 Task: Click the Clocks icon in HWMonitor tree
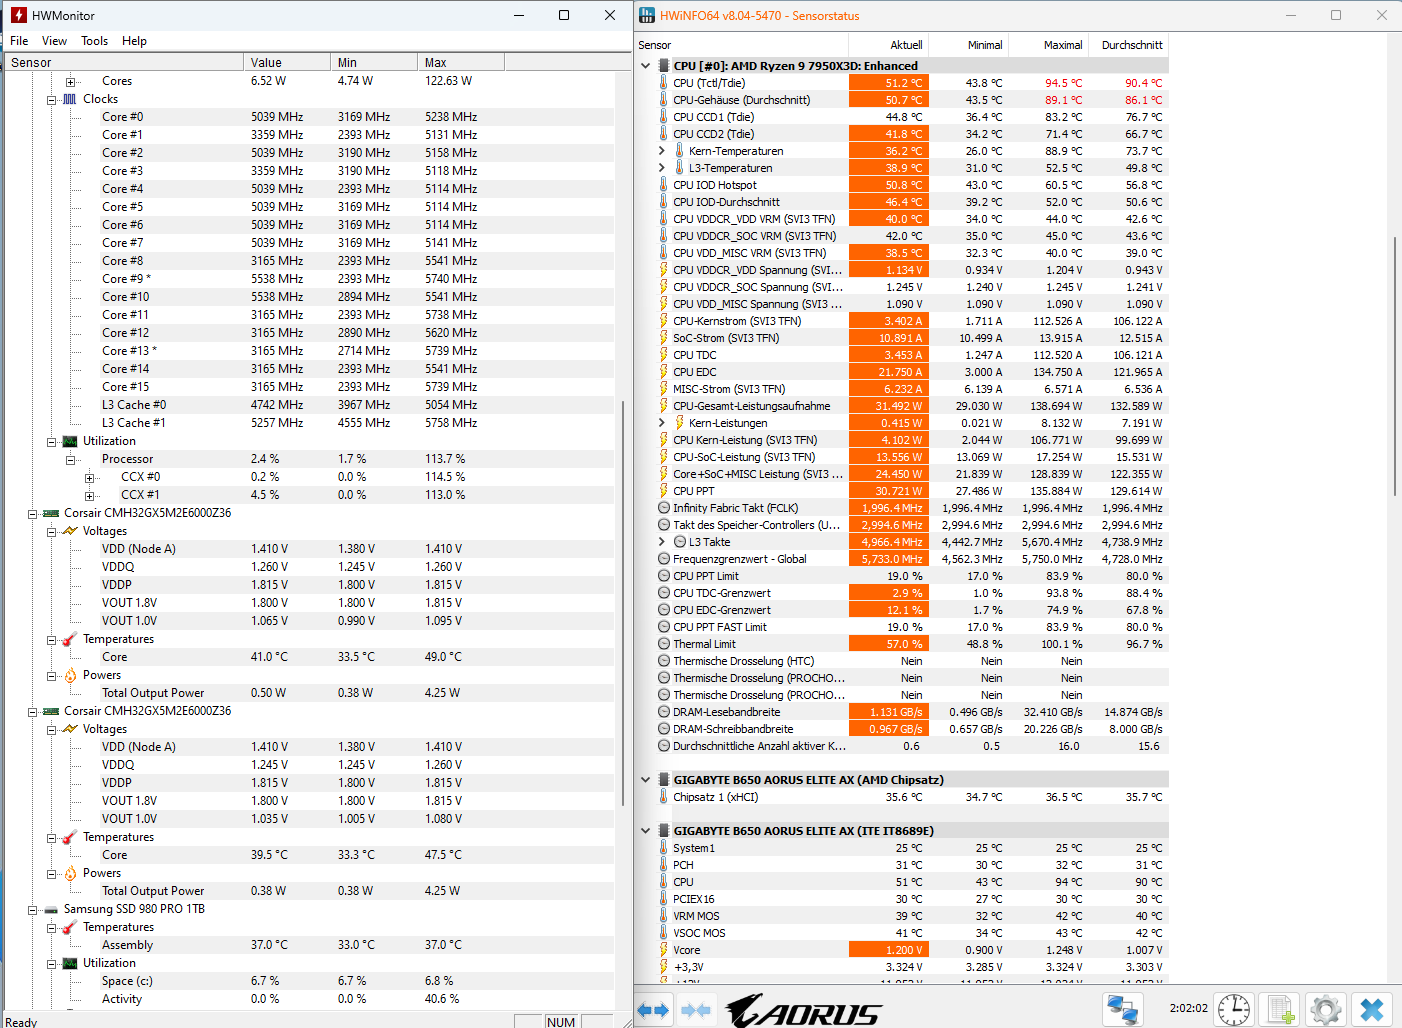pos(70,99)
